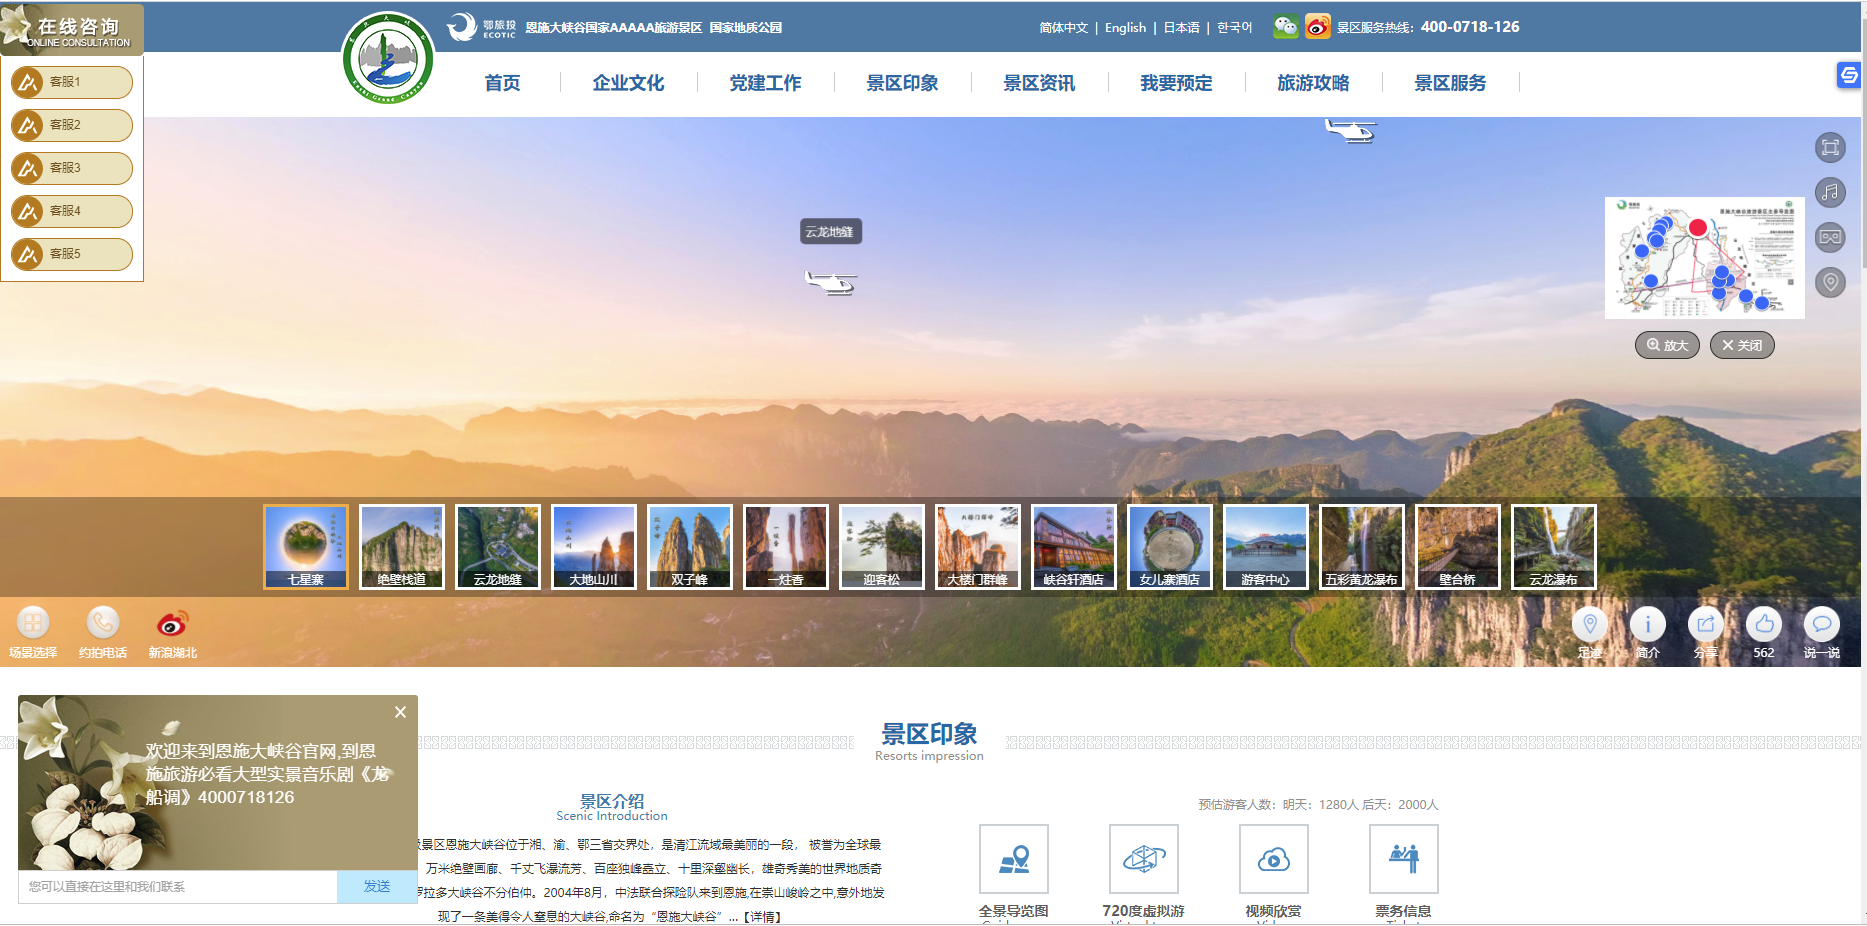Enable VR glasses mode

click(x=1830, y=238)
